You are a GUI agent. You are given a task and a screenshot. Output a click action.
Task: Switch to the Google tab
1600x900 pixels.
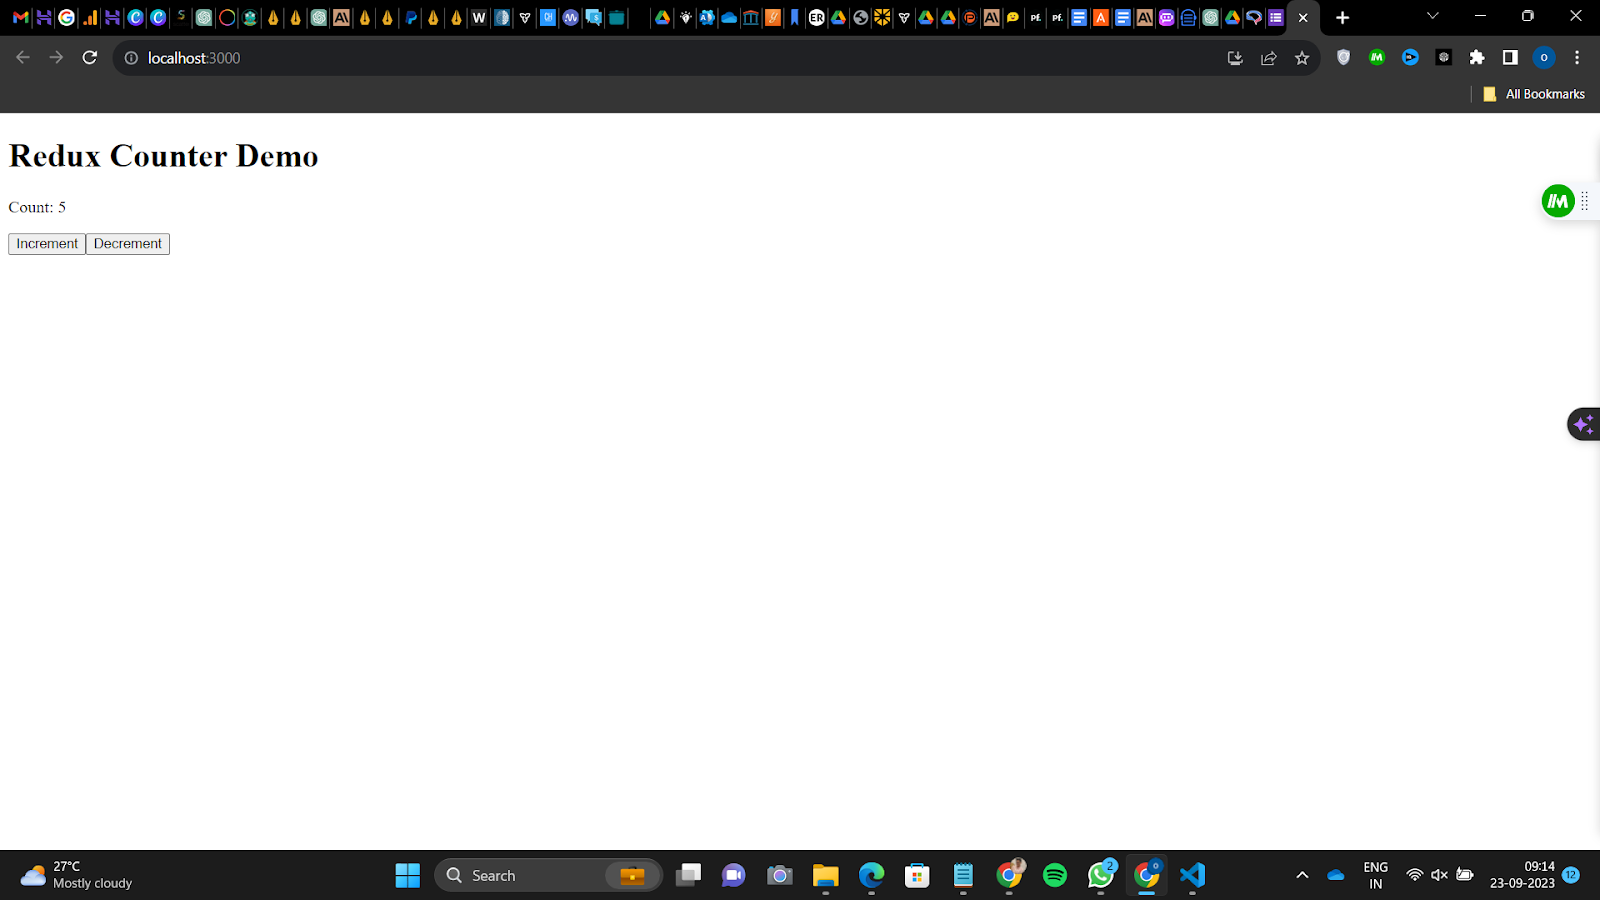pos(66,18)
